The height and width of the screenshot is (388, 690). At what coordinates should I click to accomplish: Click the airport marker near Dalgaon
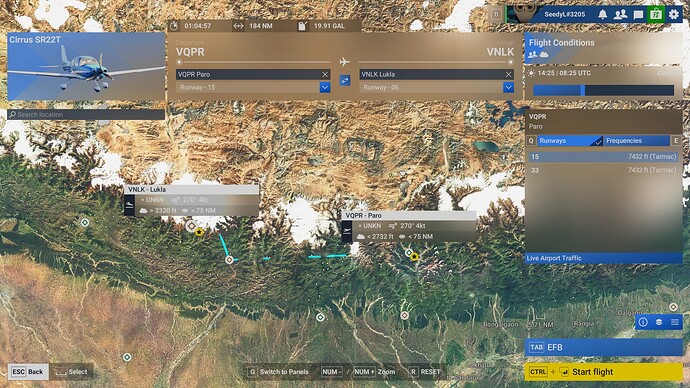[673, 307]
